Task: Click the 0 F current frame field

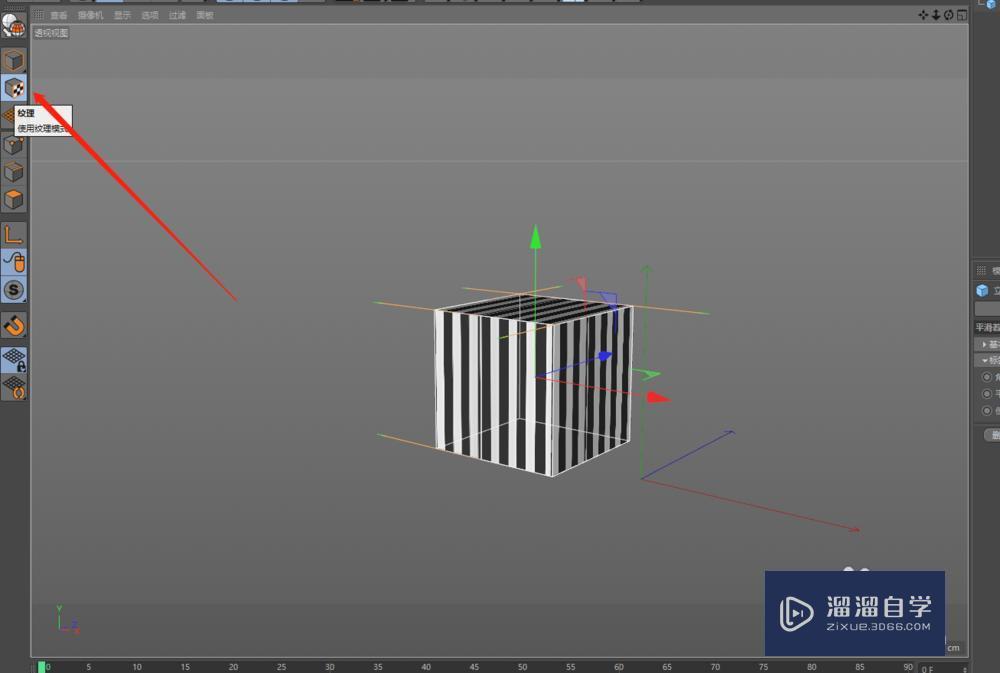Action: 943,669
